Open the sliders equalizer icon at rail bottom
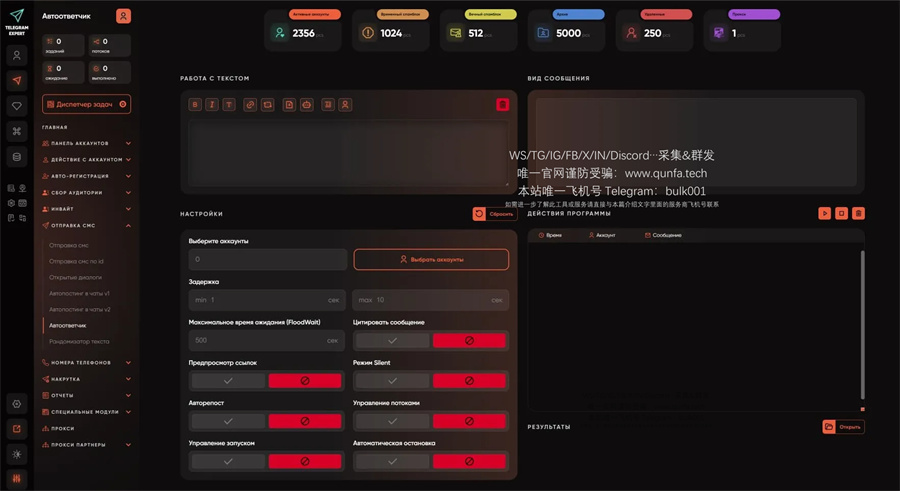Viewport: 900px width, 491px height. [17, 478]
